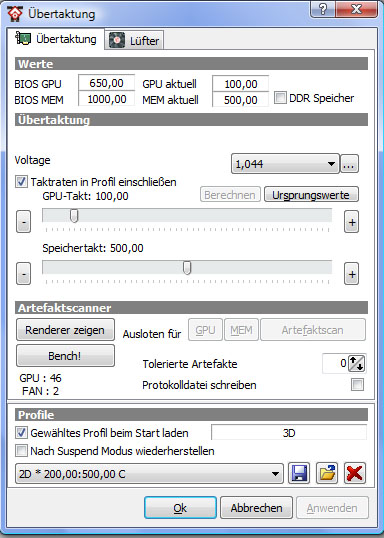Uncheck Taktraten in Profil einschließen
Screen dimensions: 384x538
21,182
